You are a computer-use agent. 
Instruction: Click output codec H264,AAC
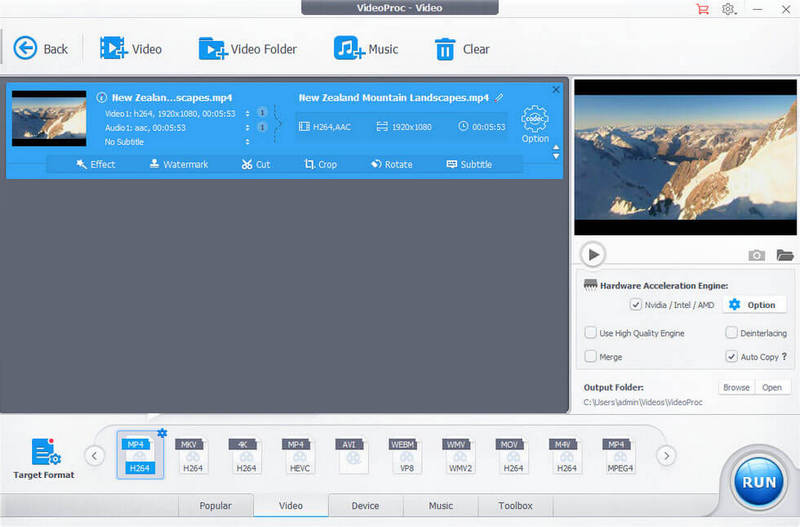tap(325, 127)
